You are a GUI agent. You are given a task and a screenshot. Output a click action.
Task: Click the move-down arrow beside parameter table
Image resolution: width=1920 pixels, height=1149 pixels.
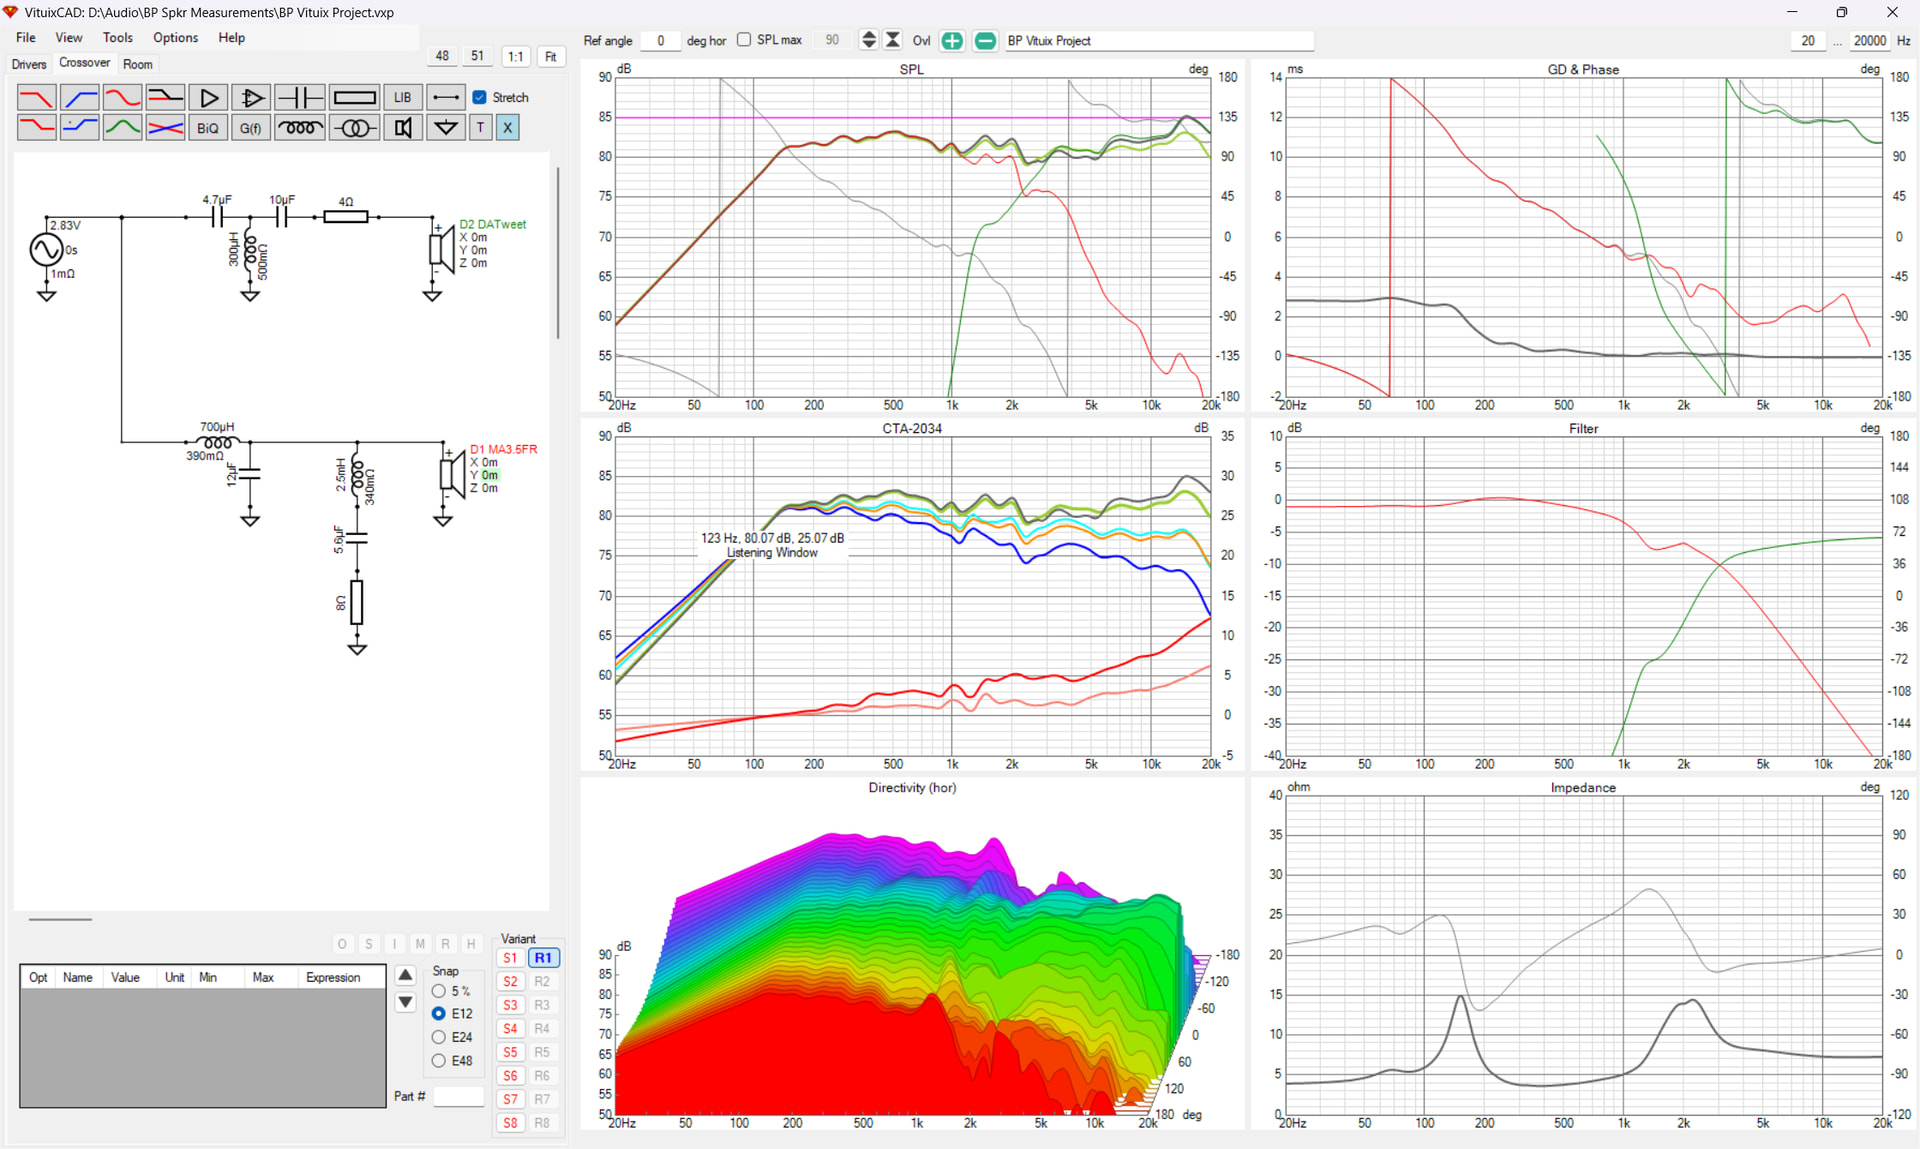(x=405, y=1001)
